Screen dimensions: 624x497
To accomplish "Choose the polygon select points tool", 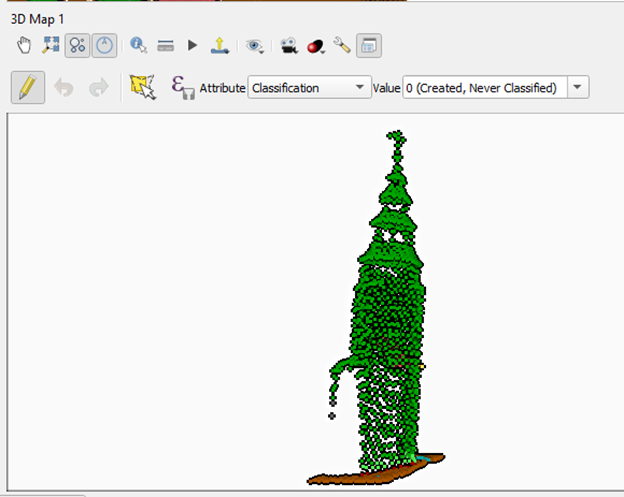I will (142, 87).
